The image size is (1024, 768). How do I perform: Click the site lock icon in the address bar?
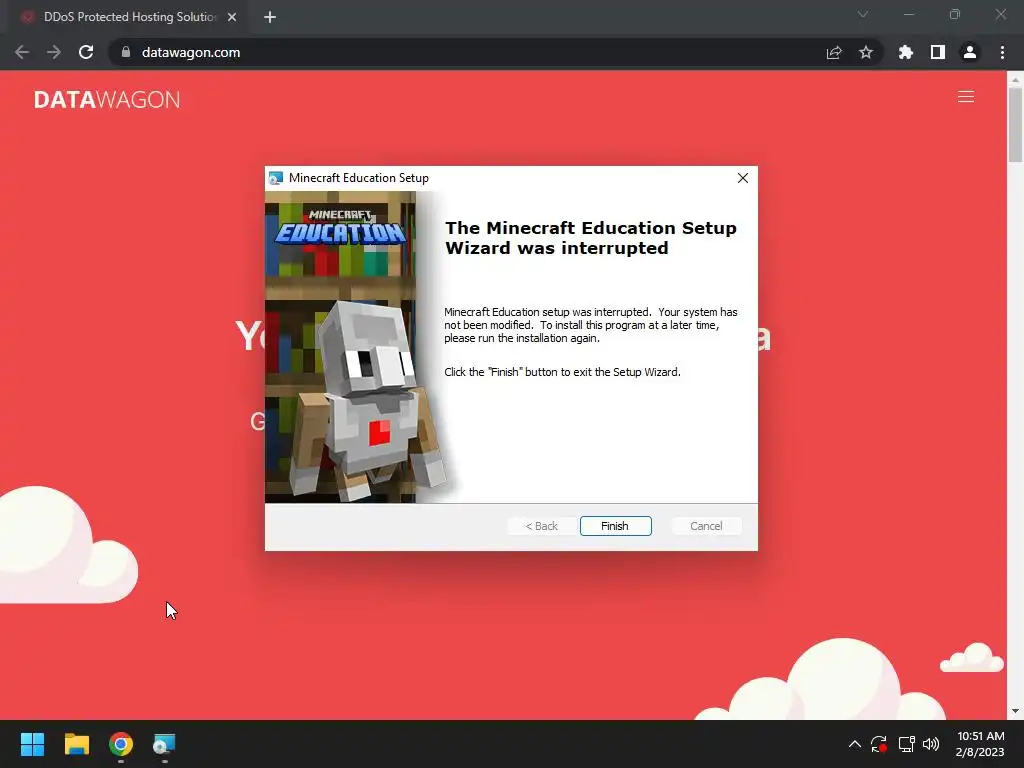pos(126,52)
